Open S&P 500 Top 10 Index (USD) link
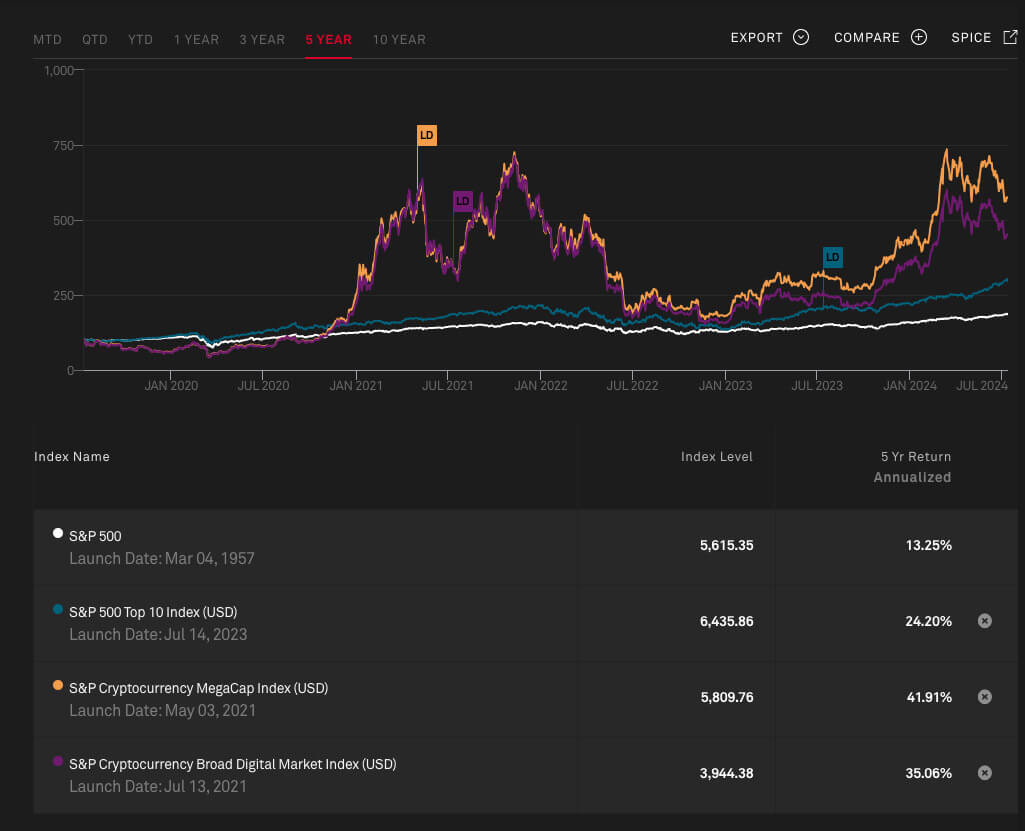Screen dimensions: 1025x831 (x=153, y=612)
